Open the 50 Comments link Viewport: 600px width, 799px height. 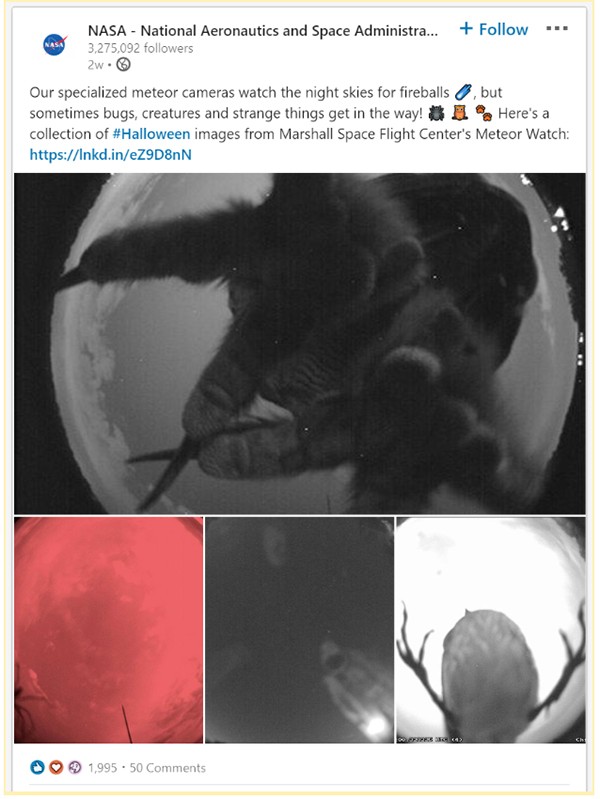click(x=167, y=767)
